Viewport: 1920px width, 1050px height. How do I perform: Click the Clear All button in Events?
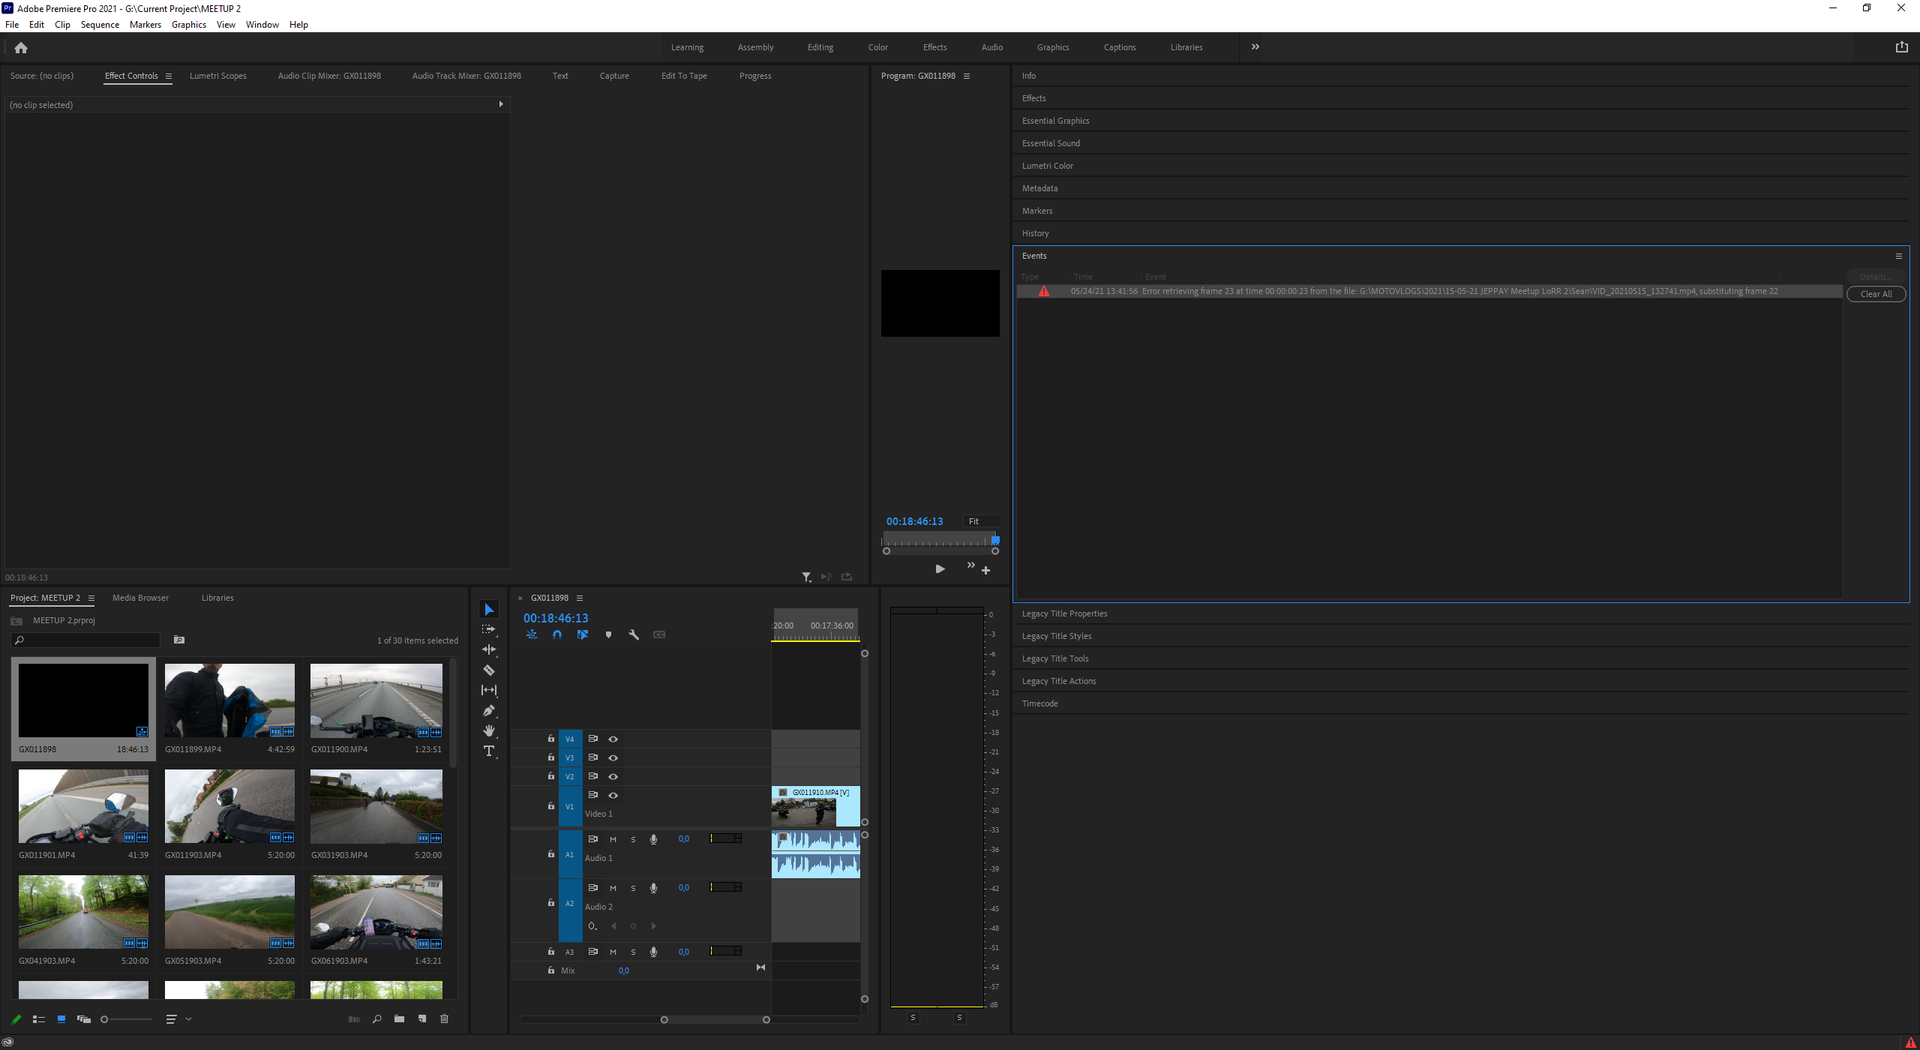coord(1875,294)
